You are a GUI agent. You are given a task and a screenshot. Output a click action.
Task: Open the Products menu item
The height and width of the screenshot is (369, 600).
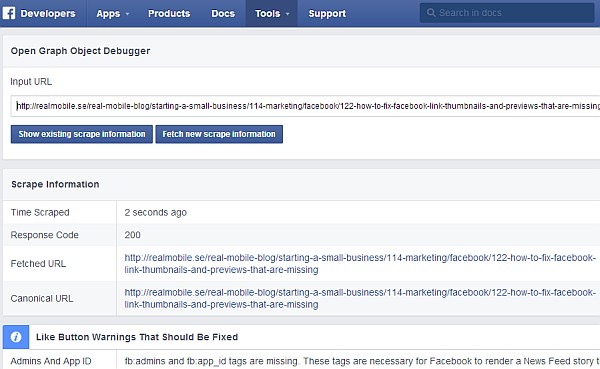coord(169,13)
